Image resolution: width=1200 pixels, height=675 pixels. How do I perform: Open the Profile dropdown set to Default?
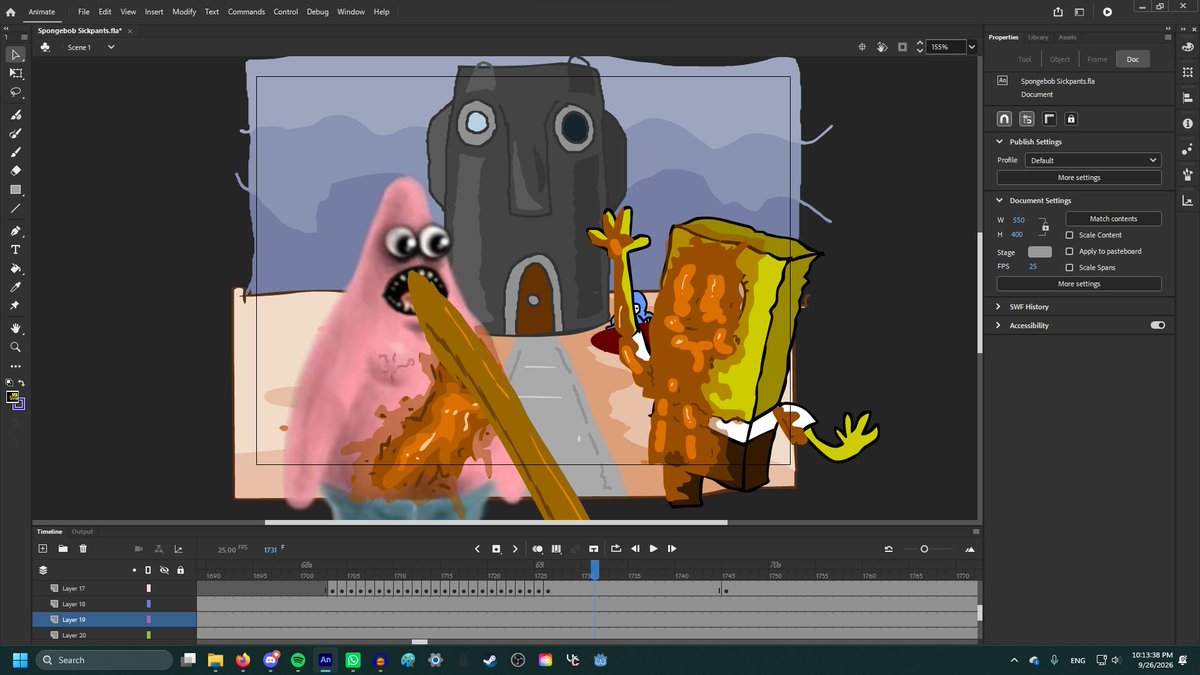(x=1093, y=160)
